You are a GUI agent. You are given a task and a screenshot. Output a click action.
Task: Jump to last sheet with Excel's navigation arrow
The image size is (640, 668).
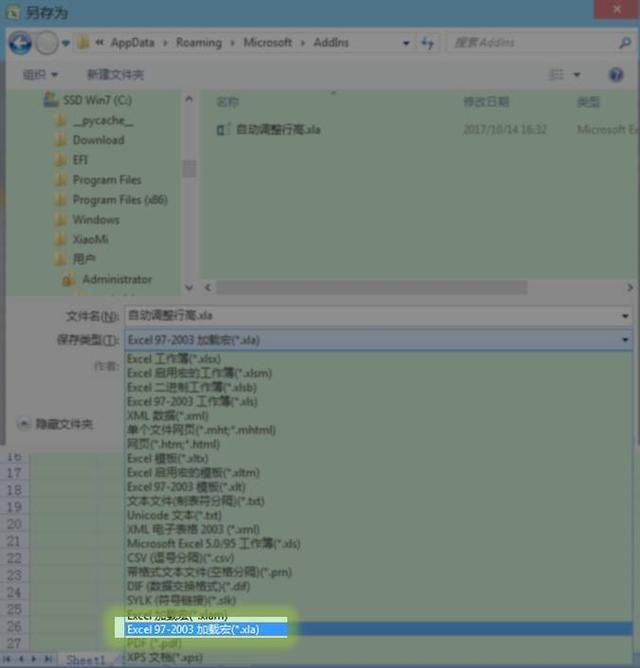tap(49, 659)
